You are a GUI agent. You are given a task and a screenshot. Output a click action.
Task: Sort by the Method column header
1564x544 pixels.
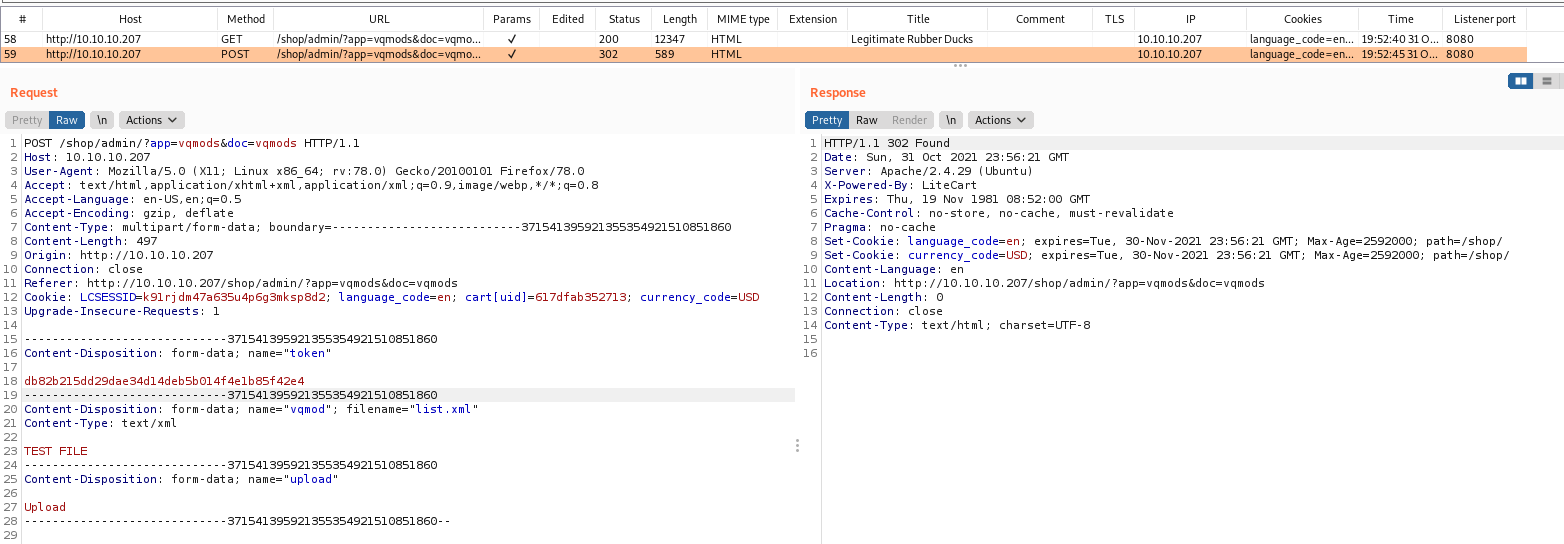point(246,19)
